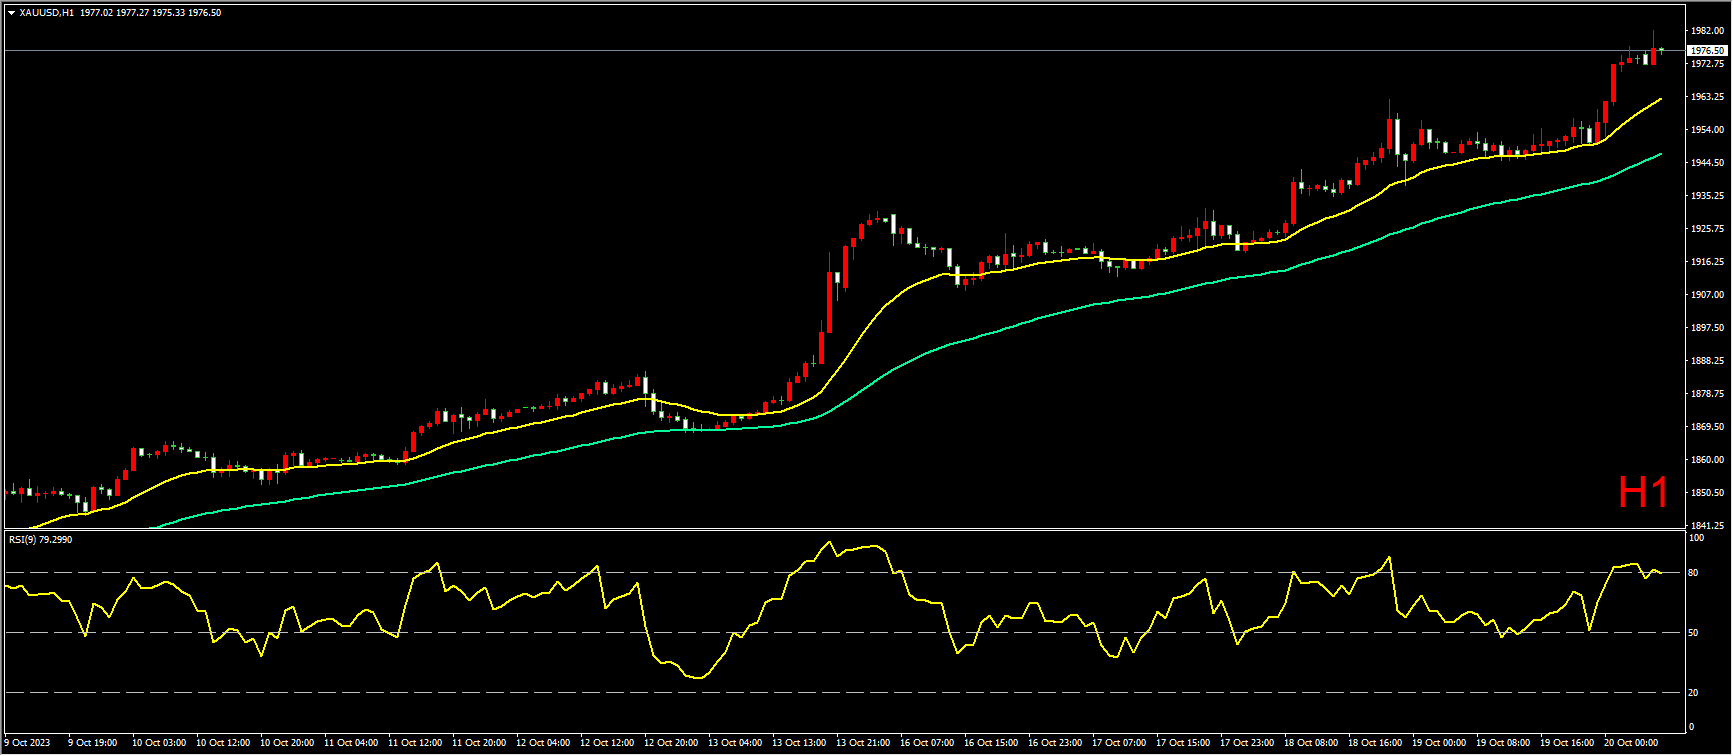Click the 1888.25 price scale label
The width and height of the screenshot is (1733, 756).
pyautogui.click(x=1707, y=361)
